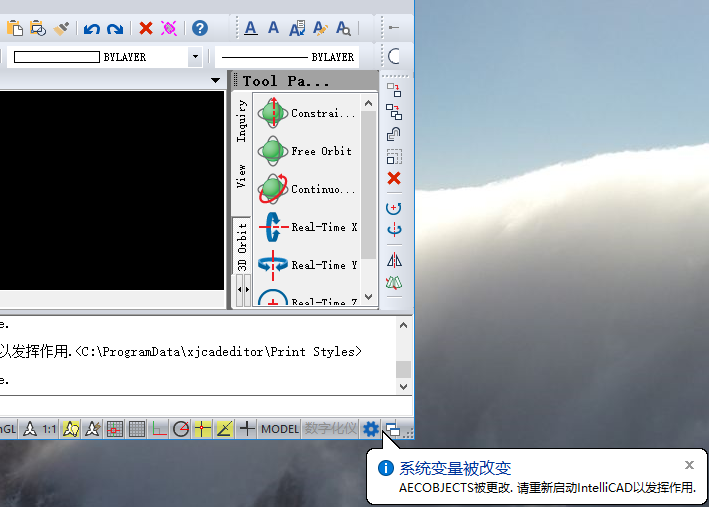The height and width of the screenshot is (509, 709).
Task: Open the color BYLAYER dropdown arrow
Action: (x=195, y=57)
